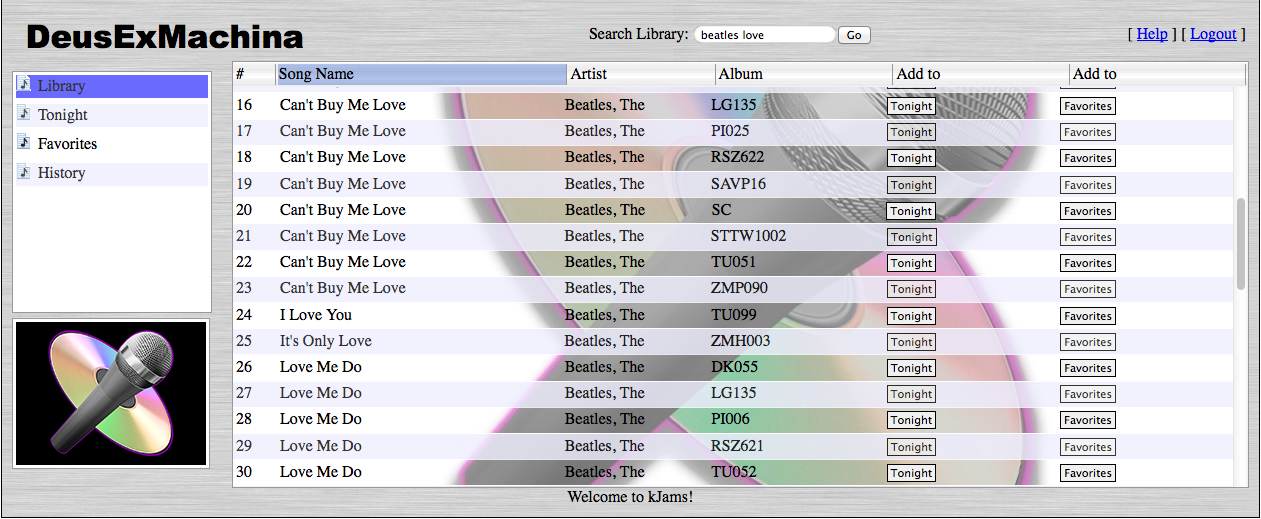The width and height of the screenshot is (1261, 519).
Task: Click the song list vertical scrollbar
Action: (1241, 244)
